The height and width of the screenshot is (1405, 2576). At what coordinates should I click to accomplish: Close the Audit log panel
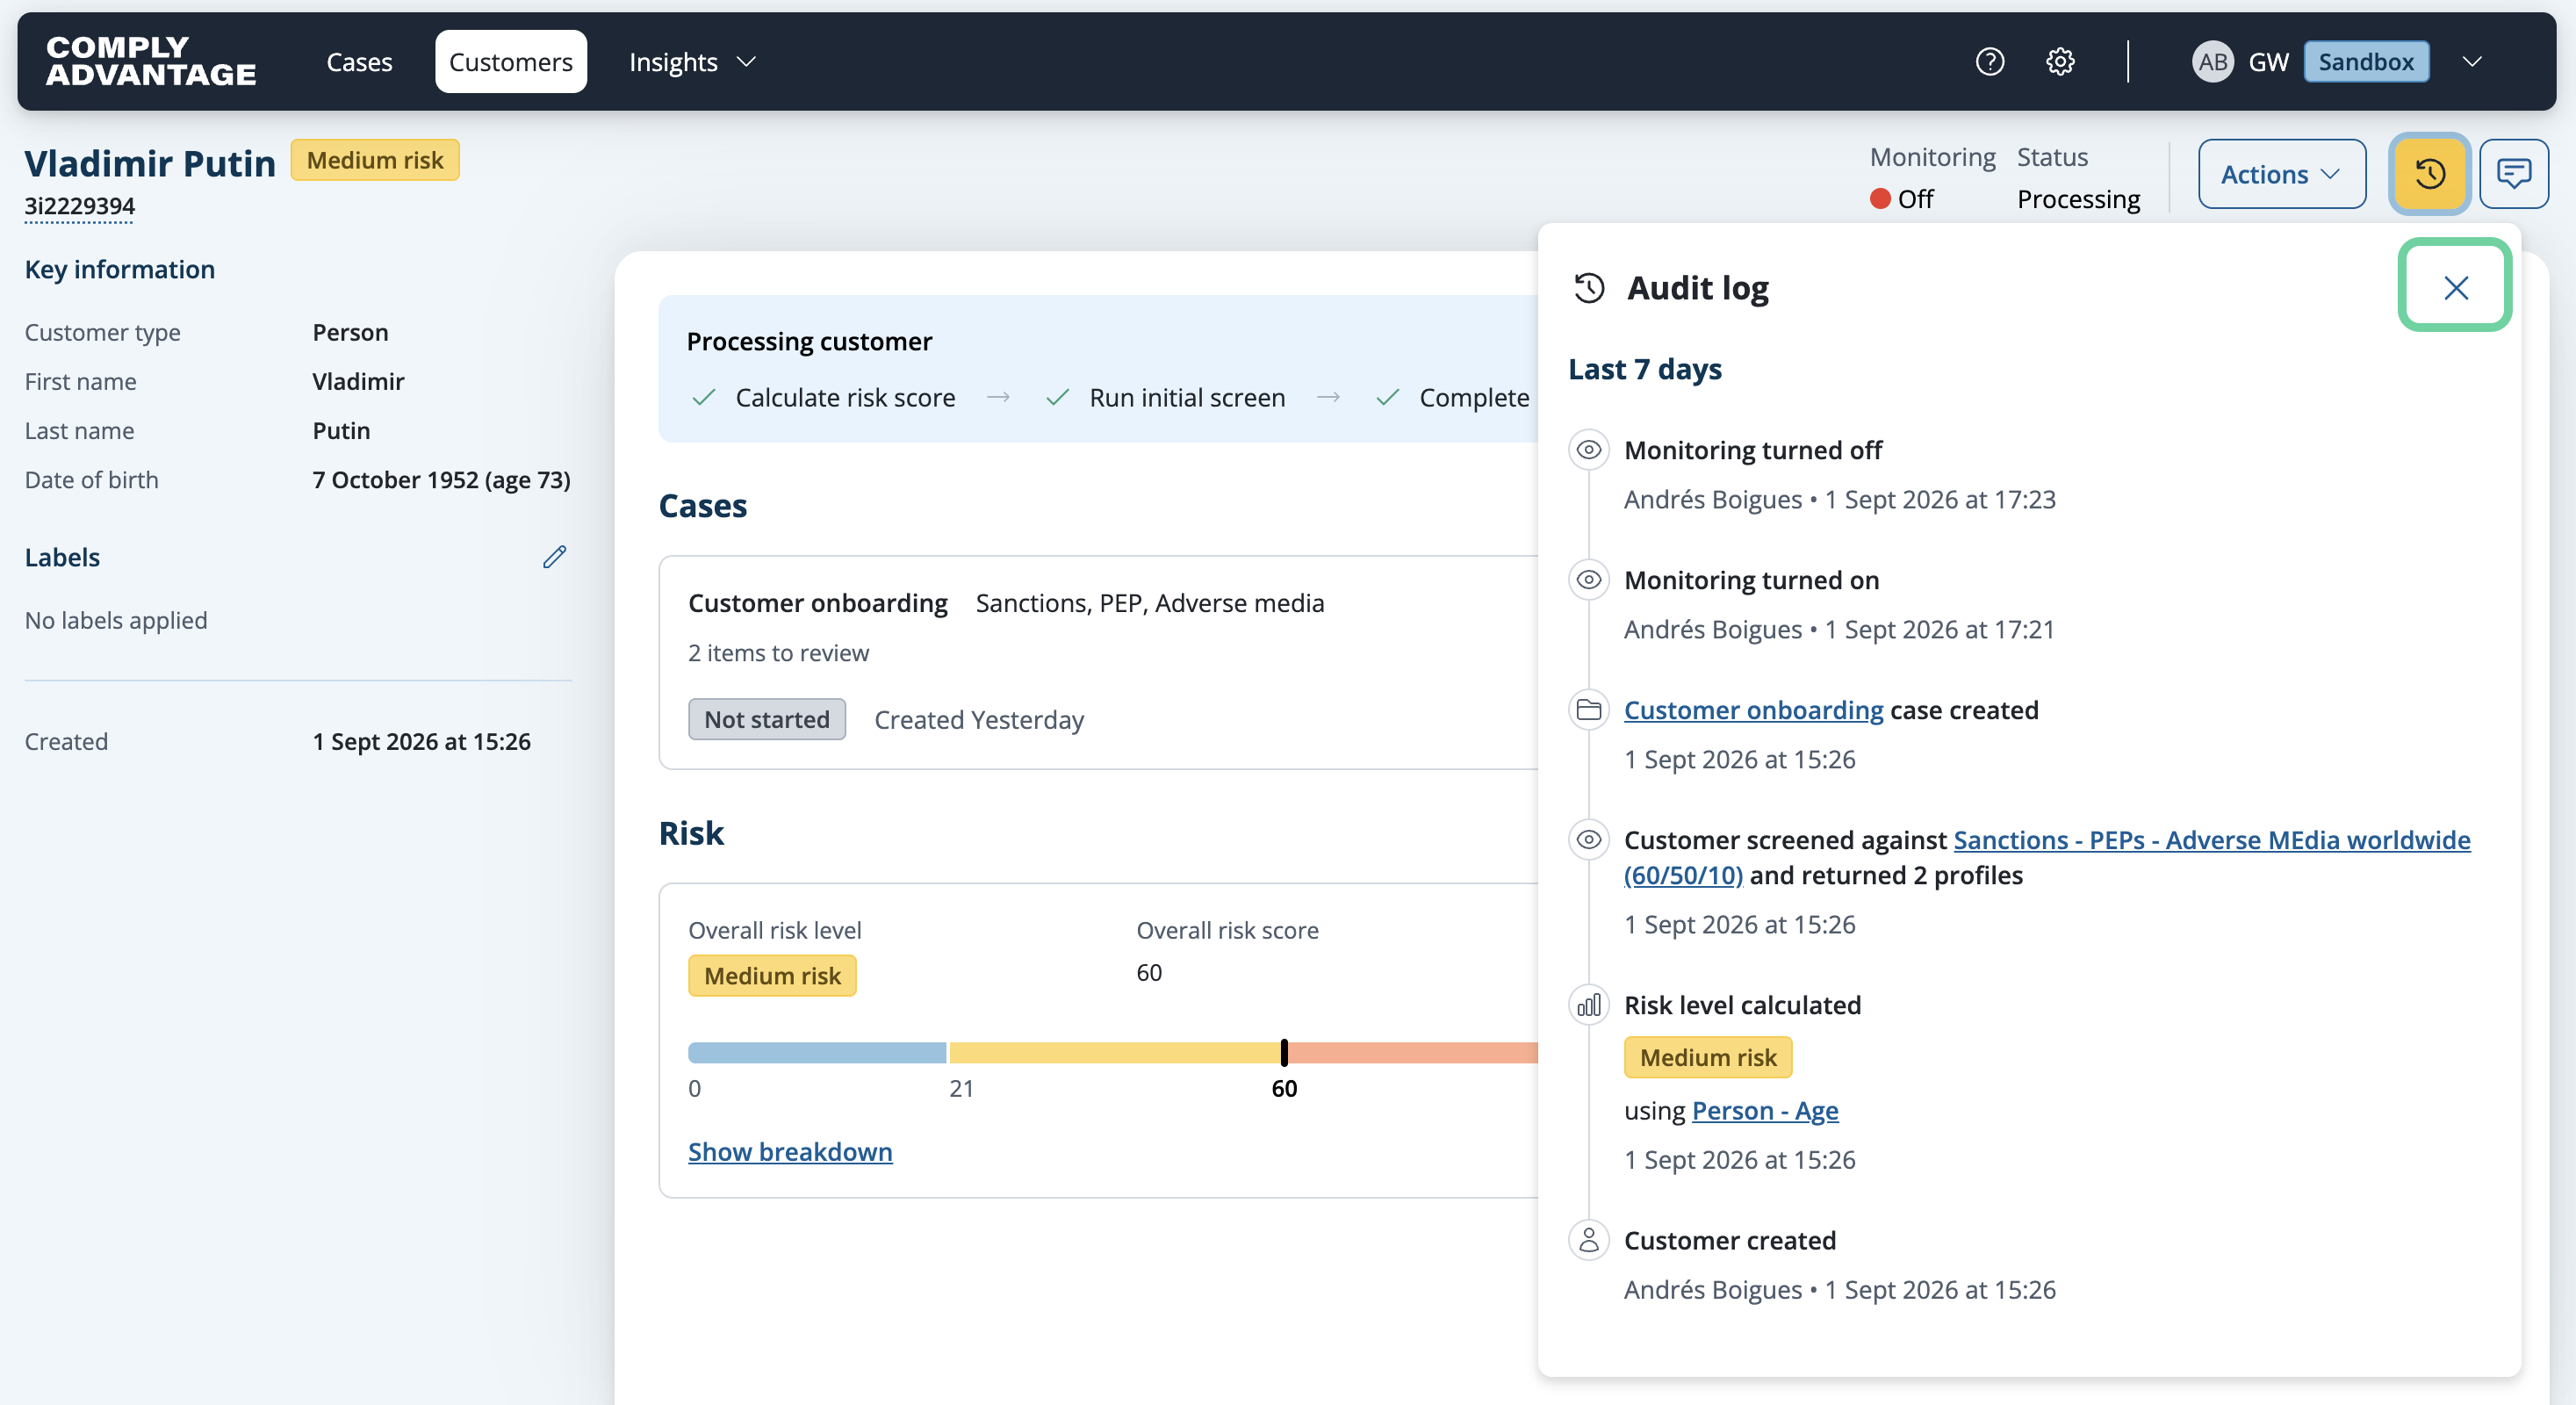coord(2455,288)
